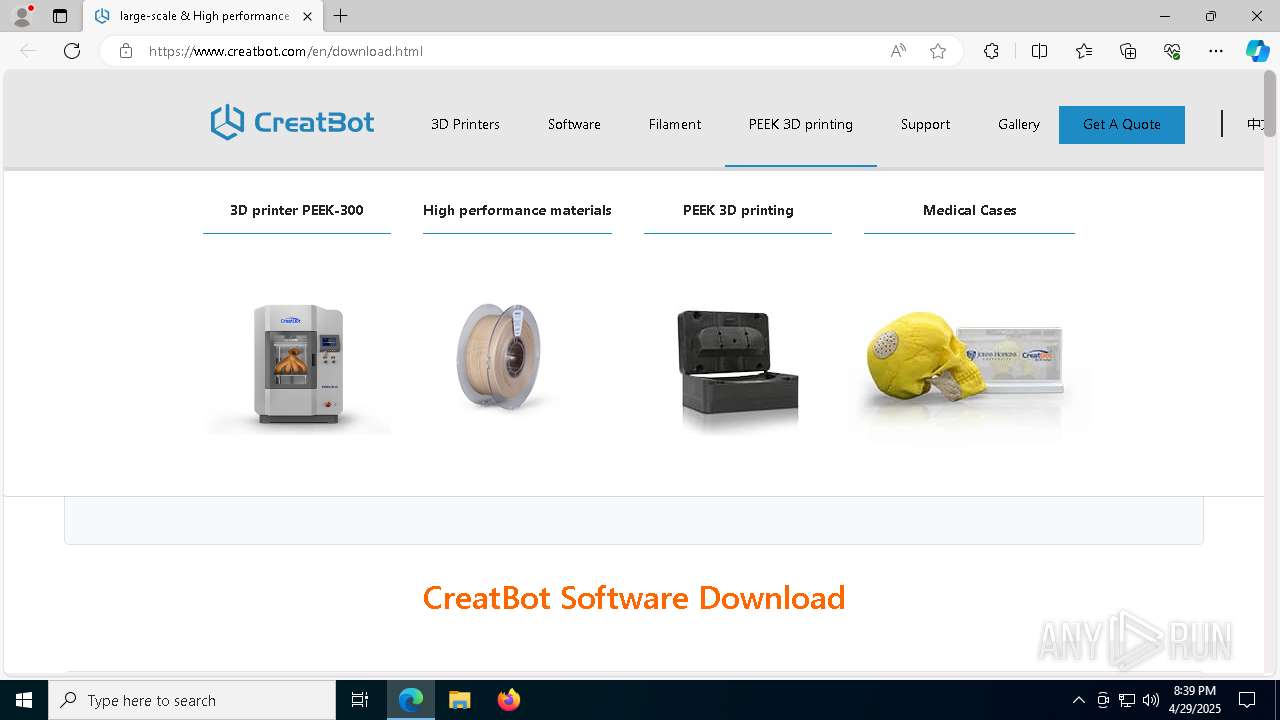The image size is (1280, 720).
Task: Show hidden system tray icons
Action: 1078,700
